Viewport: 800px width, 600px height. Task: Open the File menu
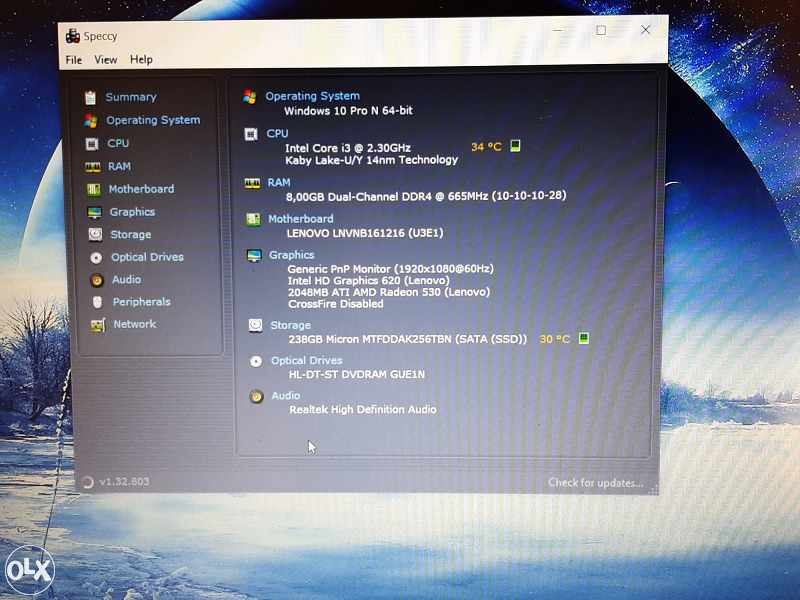[74, 60]
